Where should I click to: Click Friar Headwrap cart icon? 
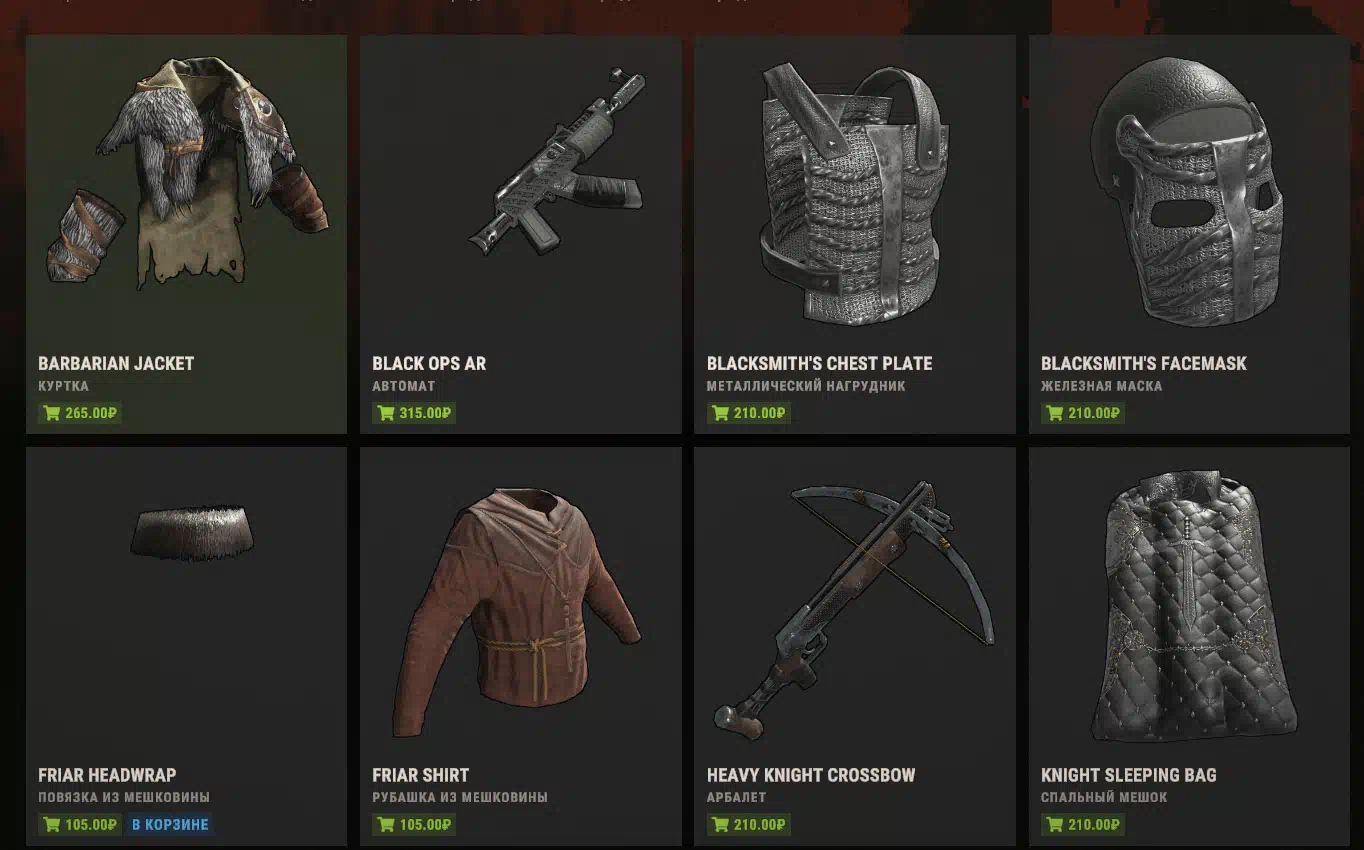(51, 825)
